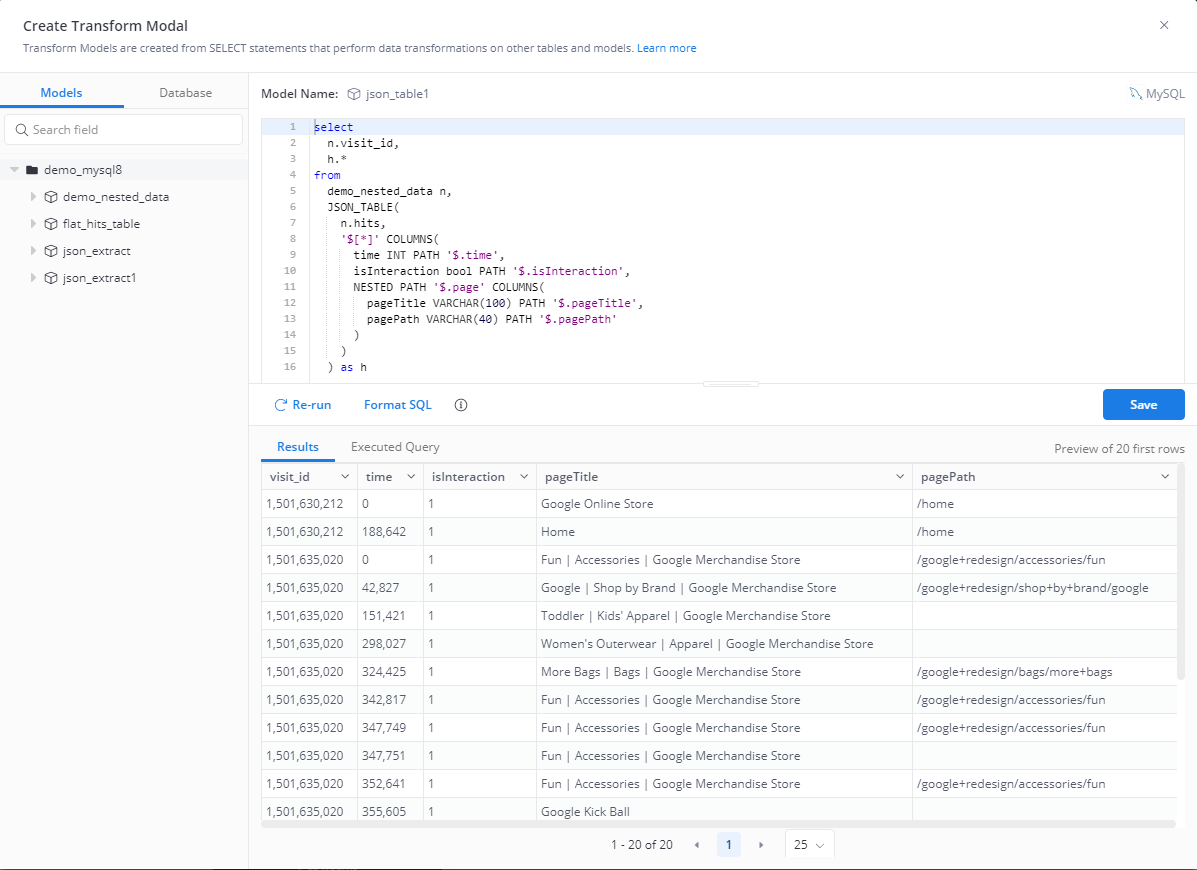Switch to the Database tab
Screen dimensions: 1197x870
pos(186,93)
